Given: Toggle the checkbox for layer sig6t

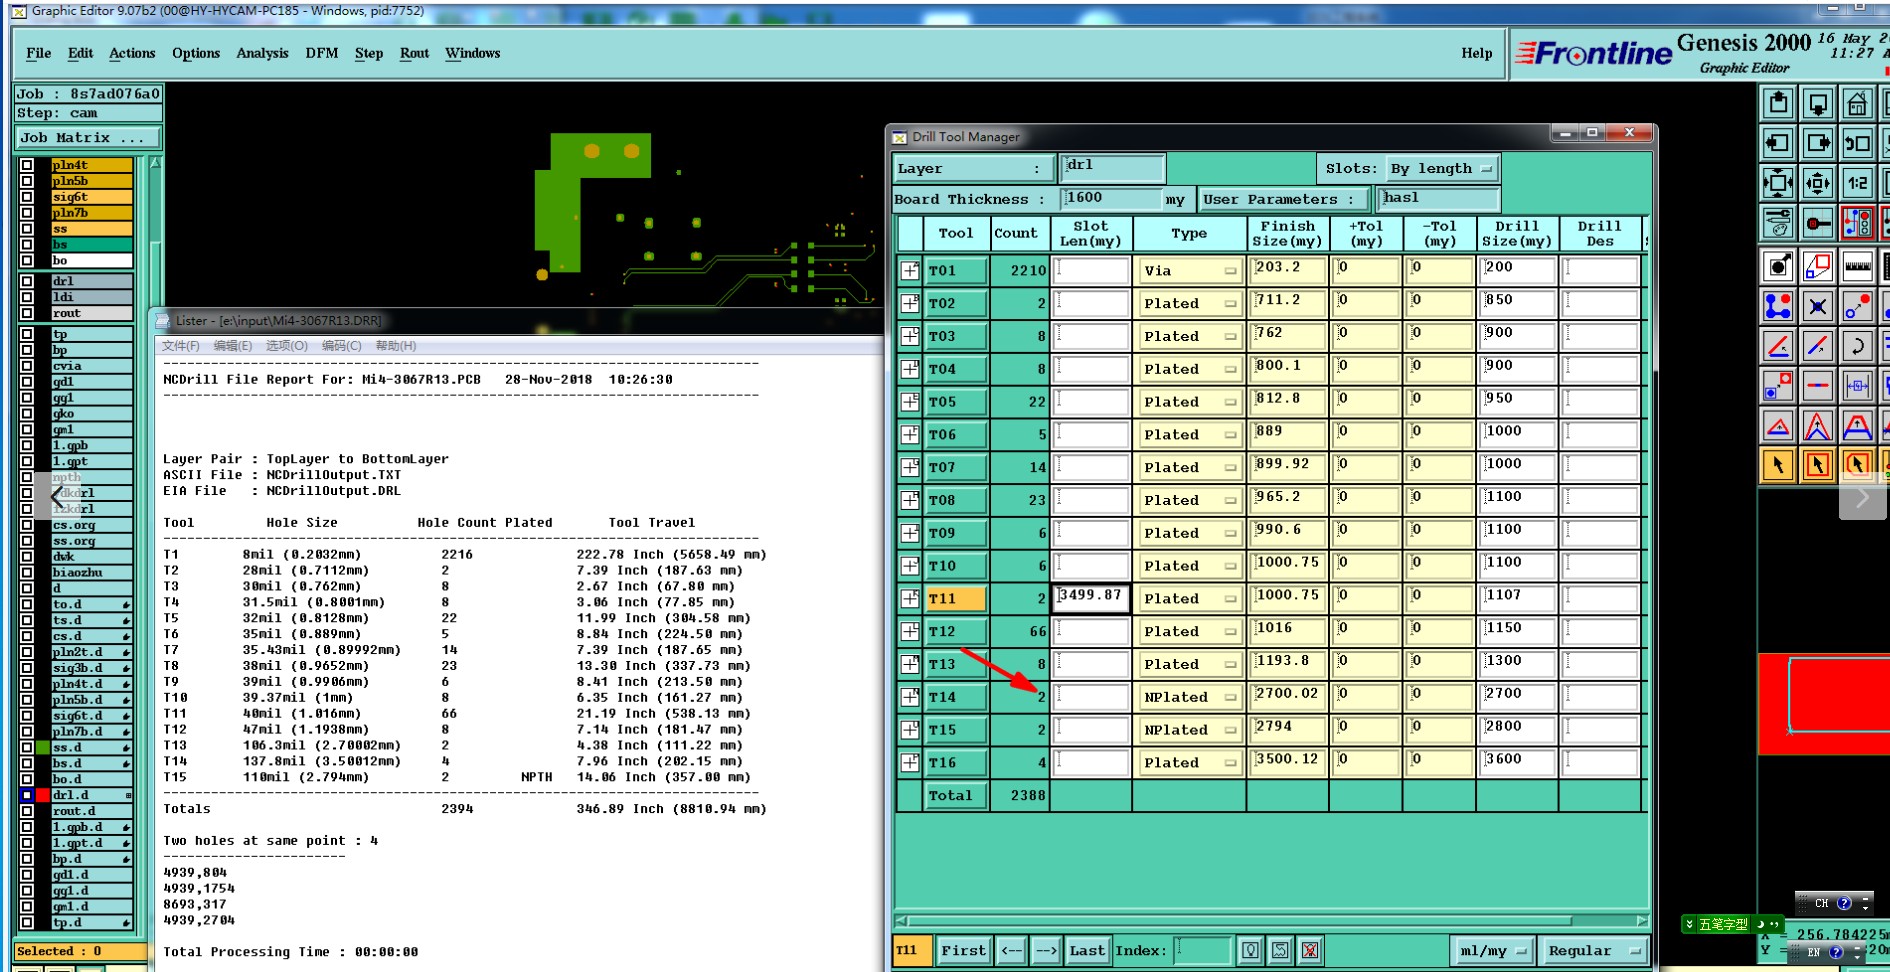Looking at the screenshot, I should 27,197.
